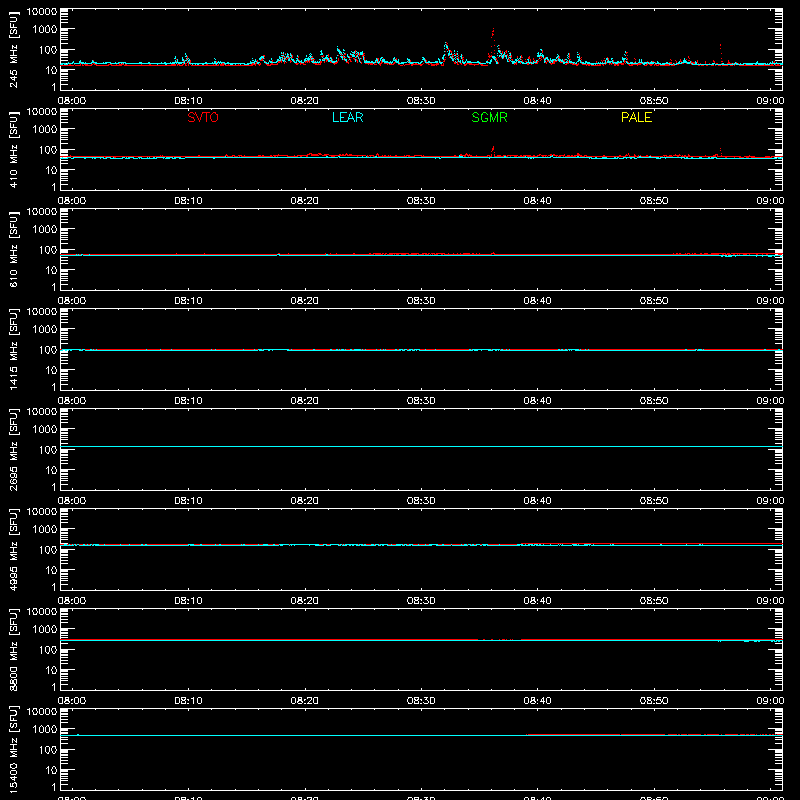The width and height of the screenshot is (800, 800).
Task: Click '08:20' under the 245 MHz plot
Action: pos(305,101)
